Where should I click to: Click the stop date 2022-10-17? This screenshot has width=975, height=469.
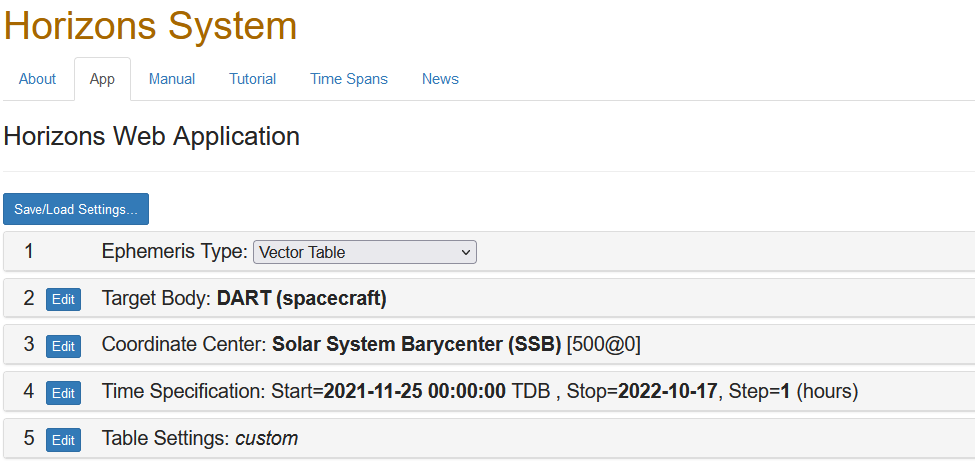[667, 391]
